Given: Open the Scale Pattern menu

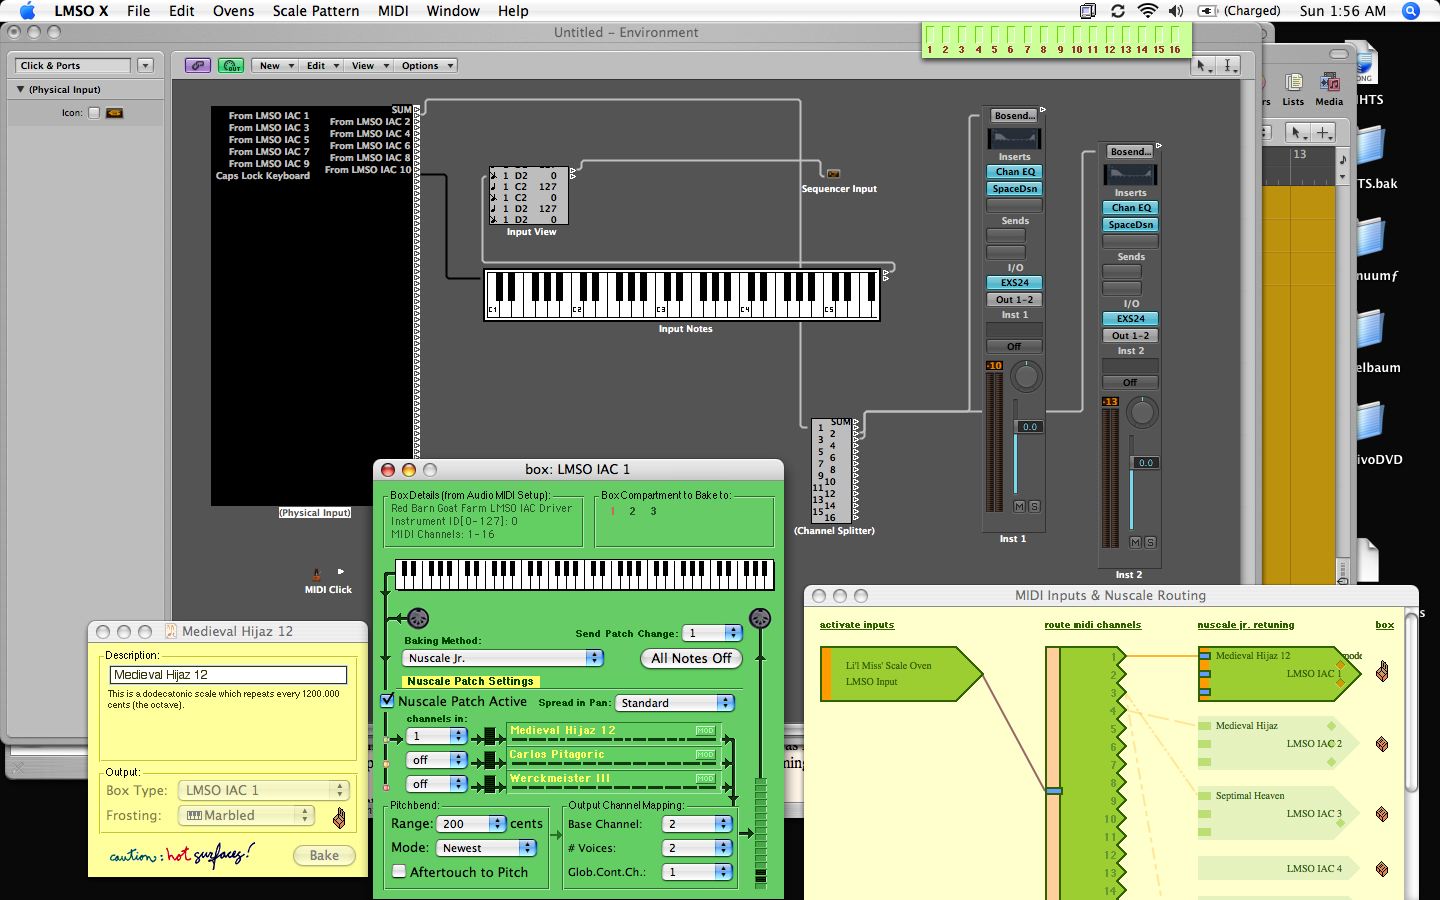Looking at the screenshot, I should click(x=316, y=11).
